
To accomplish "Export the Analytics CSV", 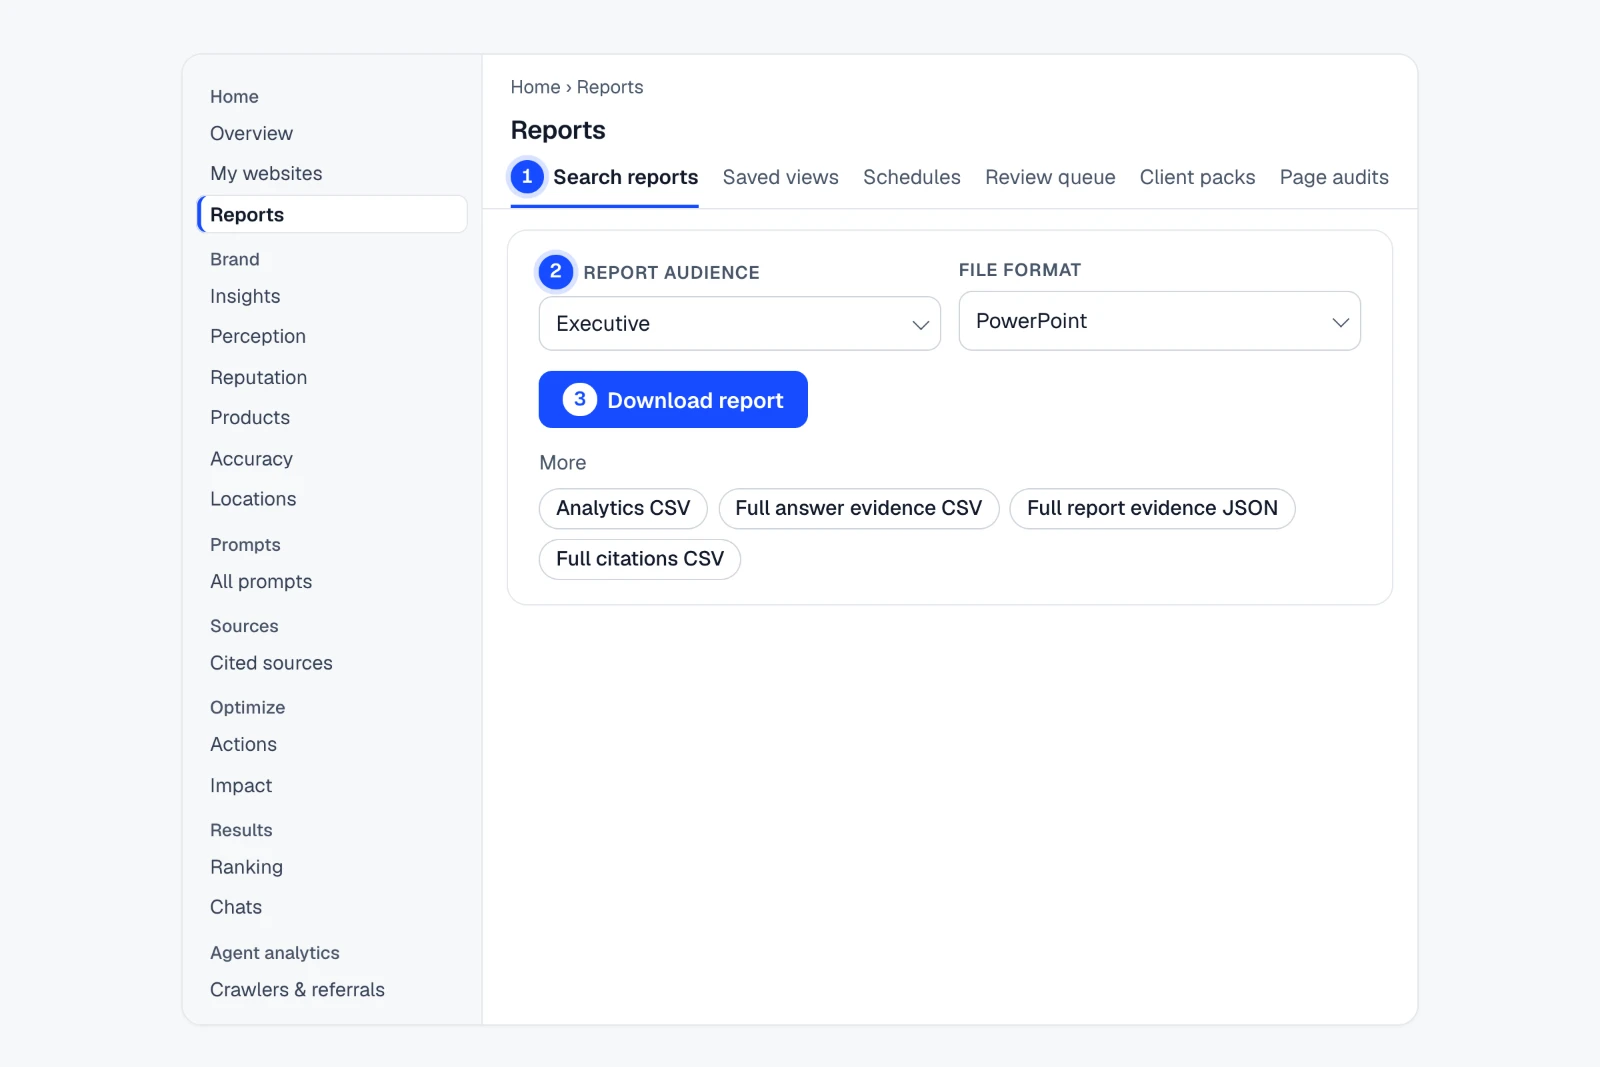I will [x=623, y=508].
